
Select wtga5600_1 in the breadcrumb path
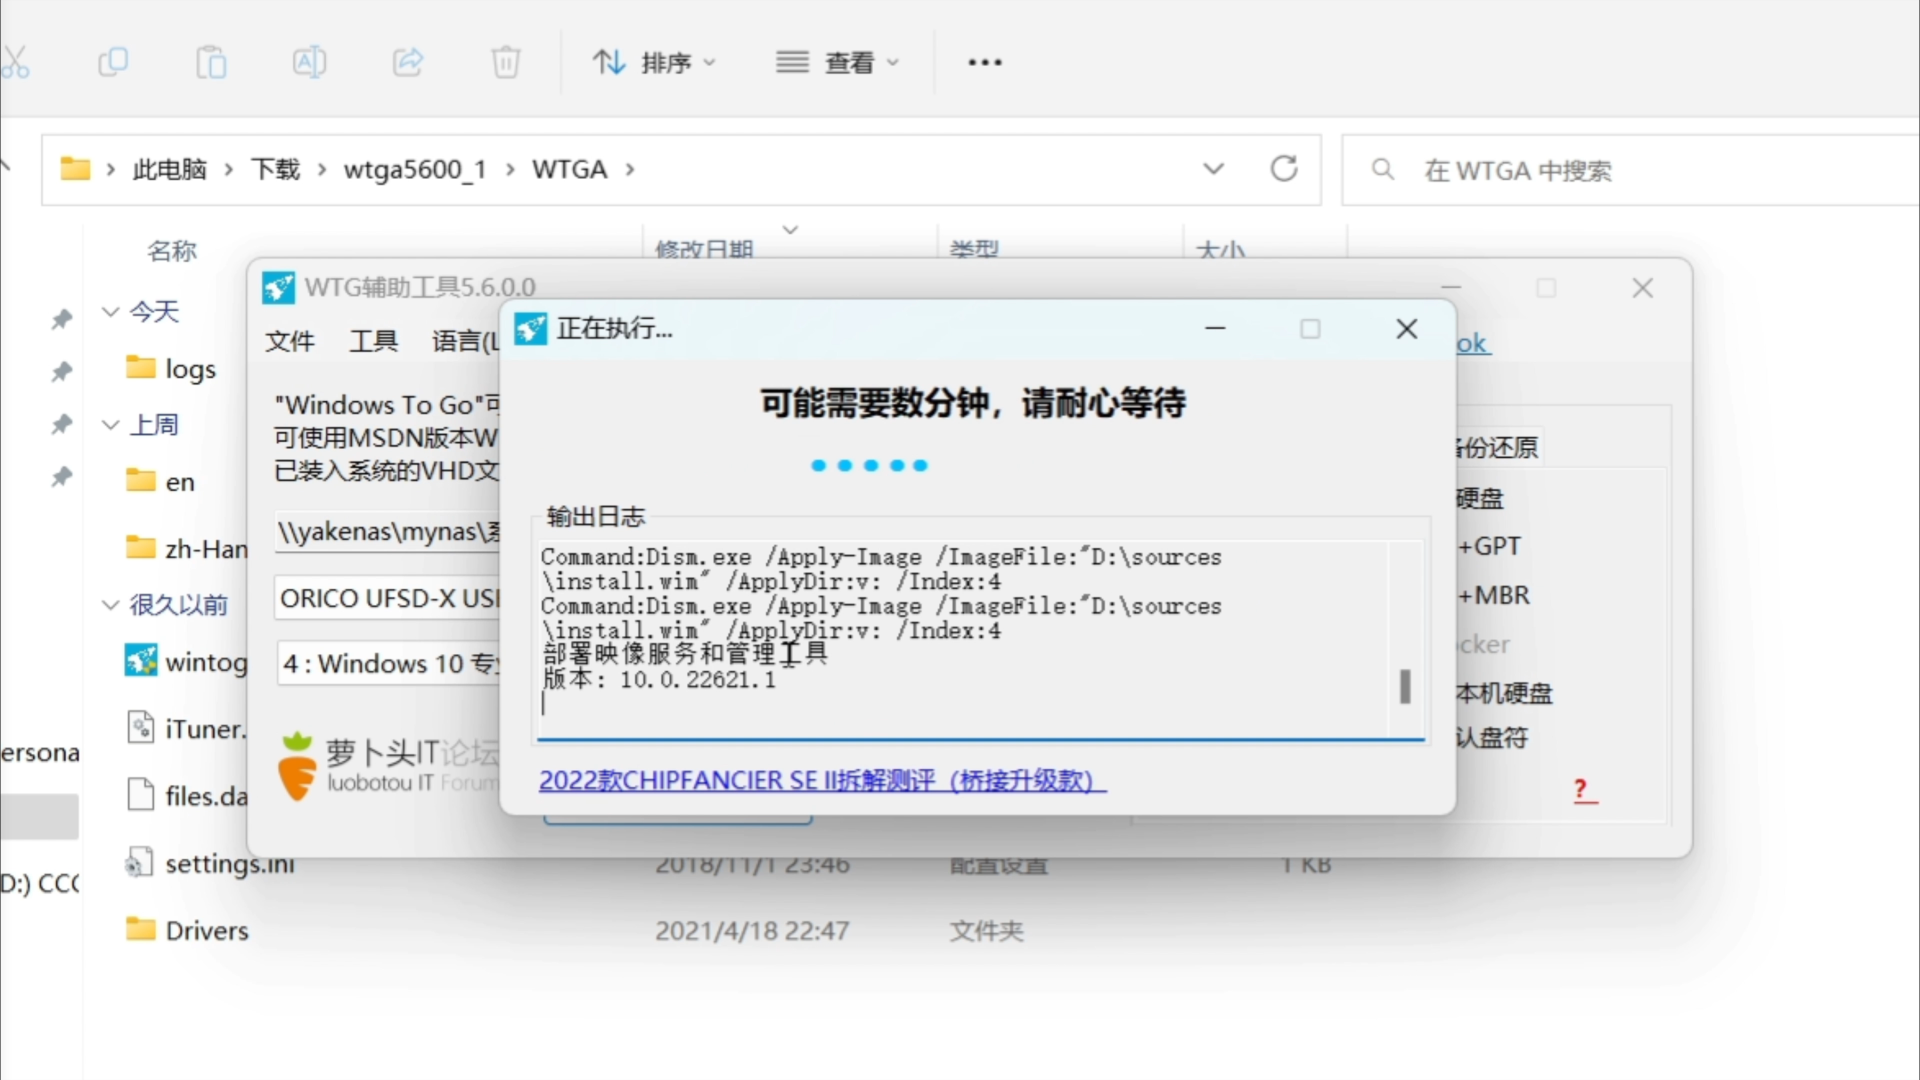click(415, 169)
